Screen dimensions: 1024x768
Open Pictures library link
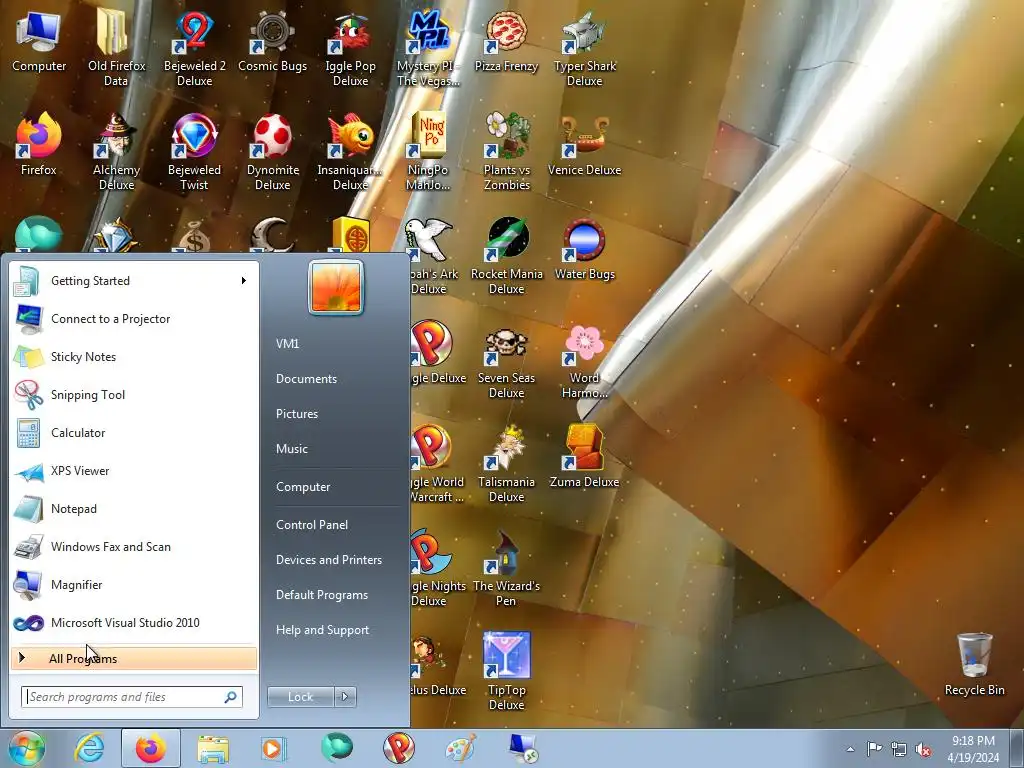296,414
